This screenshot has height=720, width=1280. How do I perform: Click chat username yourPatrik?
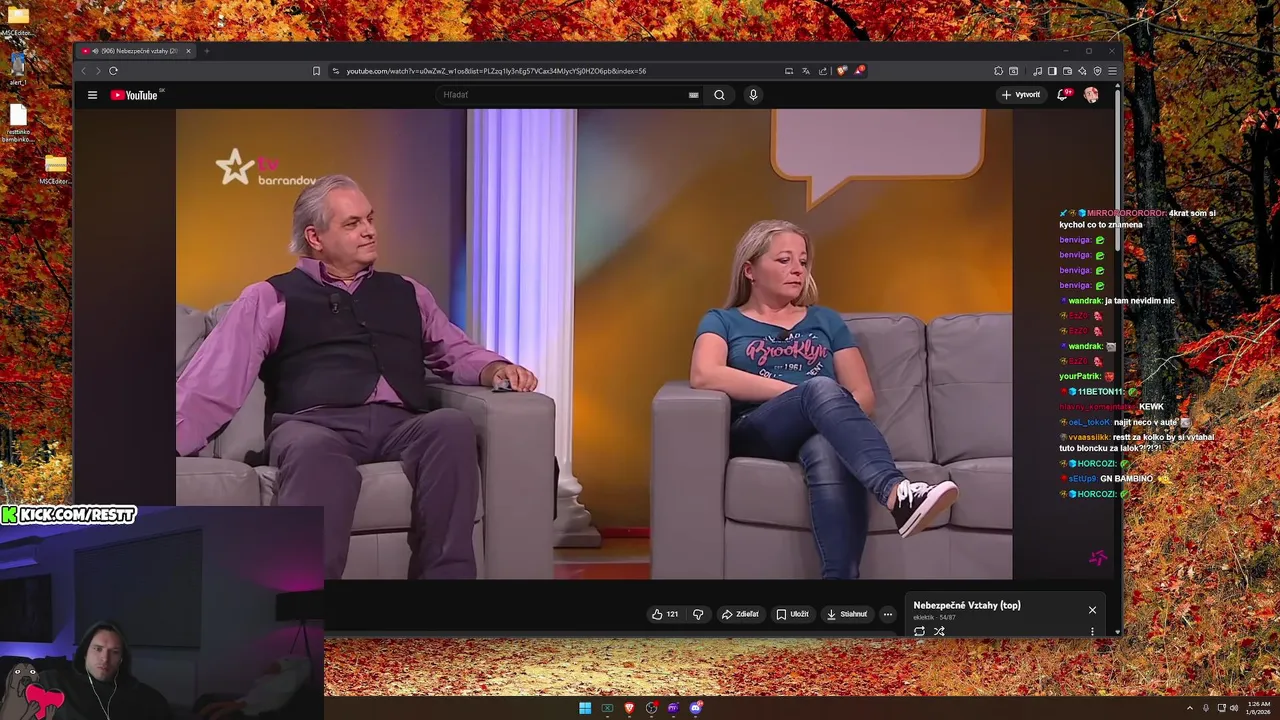(1080, 376)
